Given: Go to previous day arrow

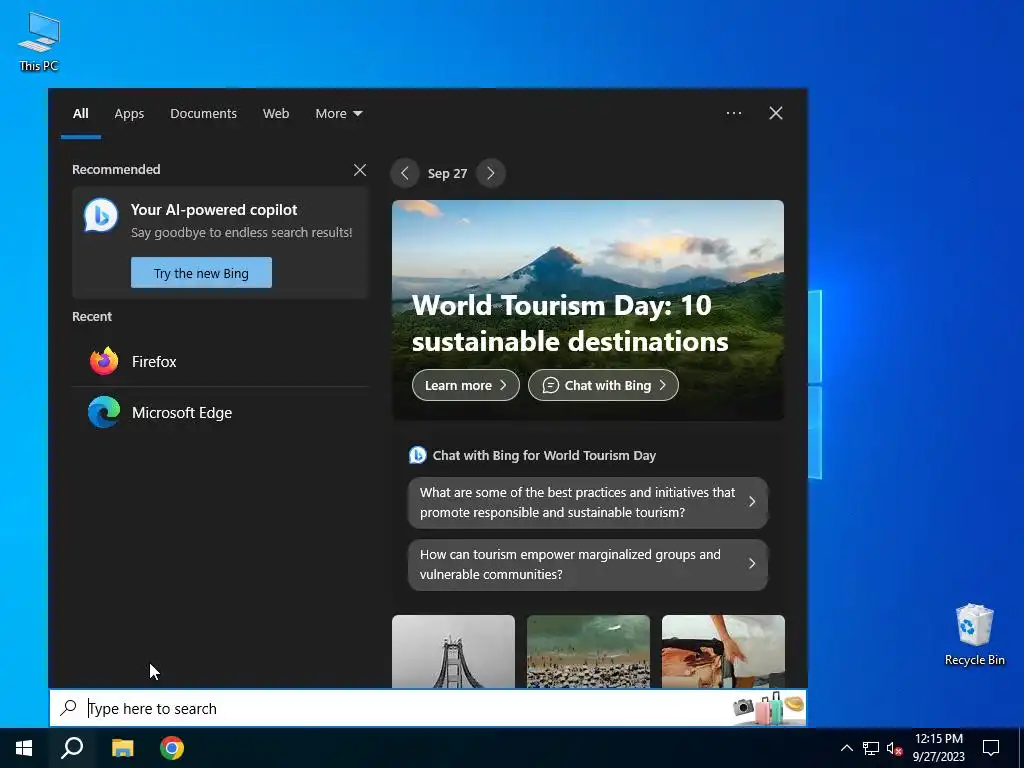Looking at the screenshot, I should click(405, 173).
